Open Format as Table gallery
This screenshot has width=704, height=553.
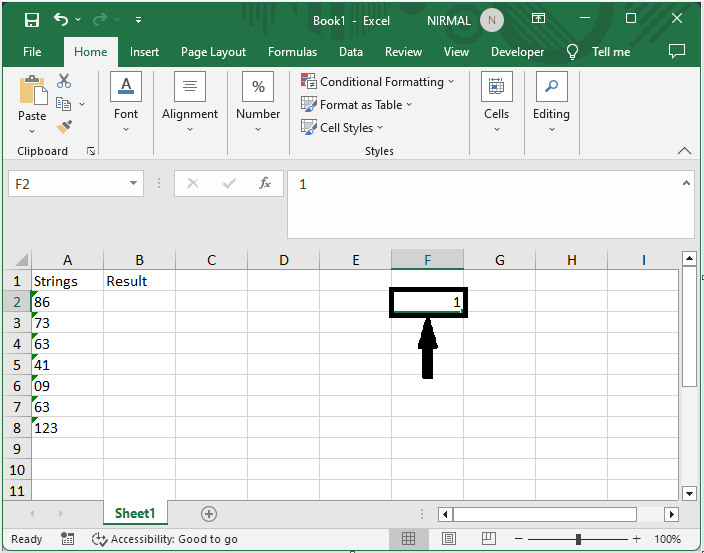[x=356, y=105]
